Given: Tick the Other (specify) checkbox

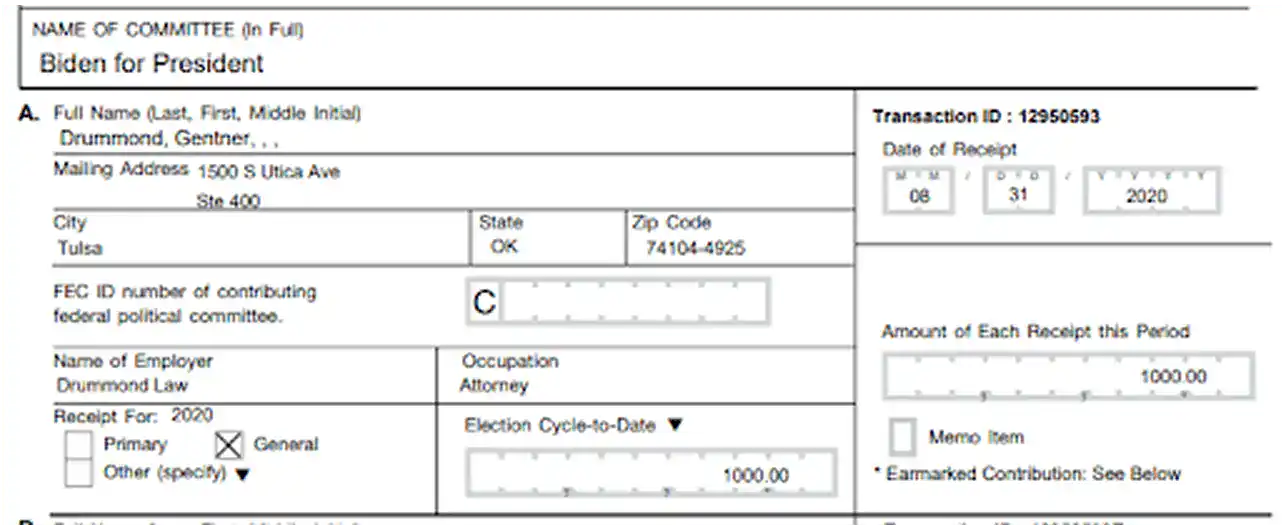Looking at the screenshot, I should [78, 473].
